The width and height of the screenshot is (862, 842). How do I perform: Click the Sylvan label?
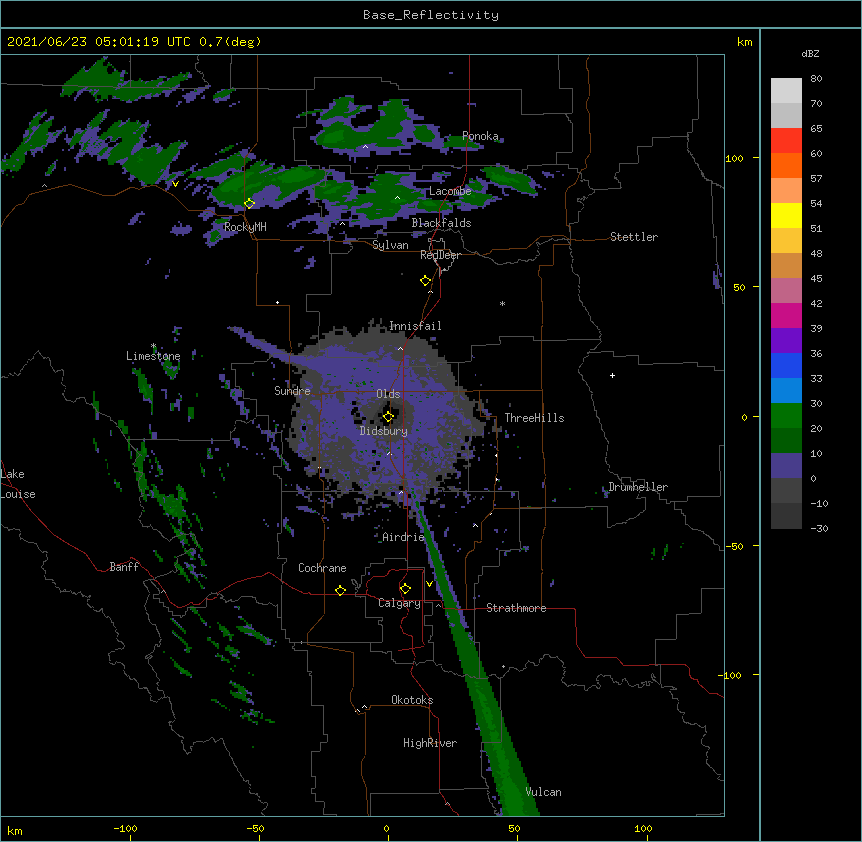[390, 245]
